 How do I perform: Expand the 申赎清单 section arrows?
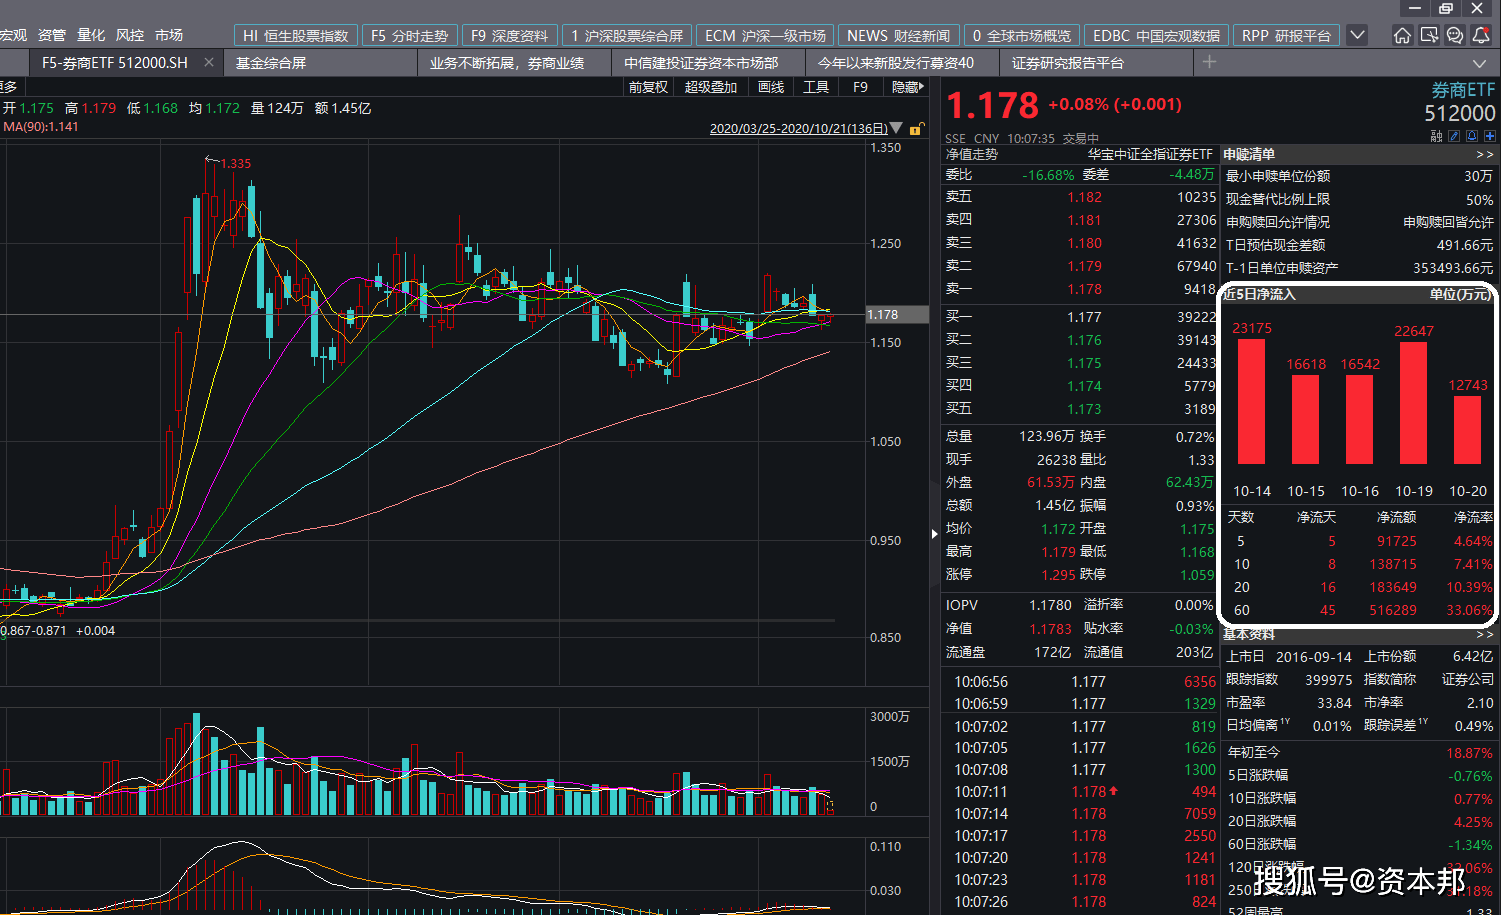click(x=1484, y=155)
